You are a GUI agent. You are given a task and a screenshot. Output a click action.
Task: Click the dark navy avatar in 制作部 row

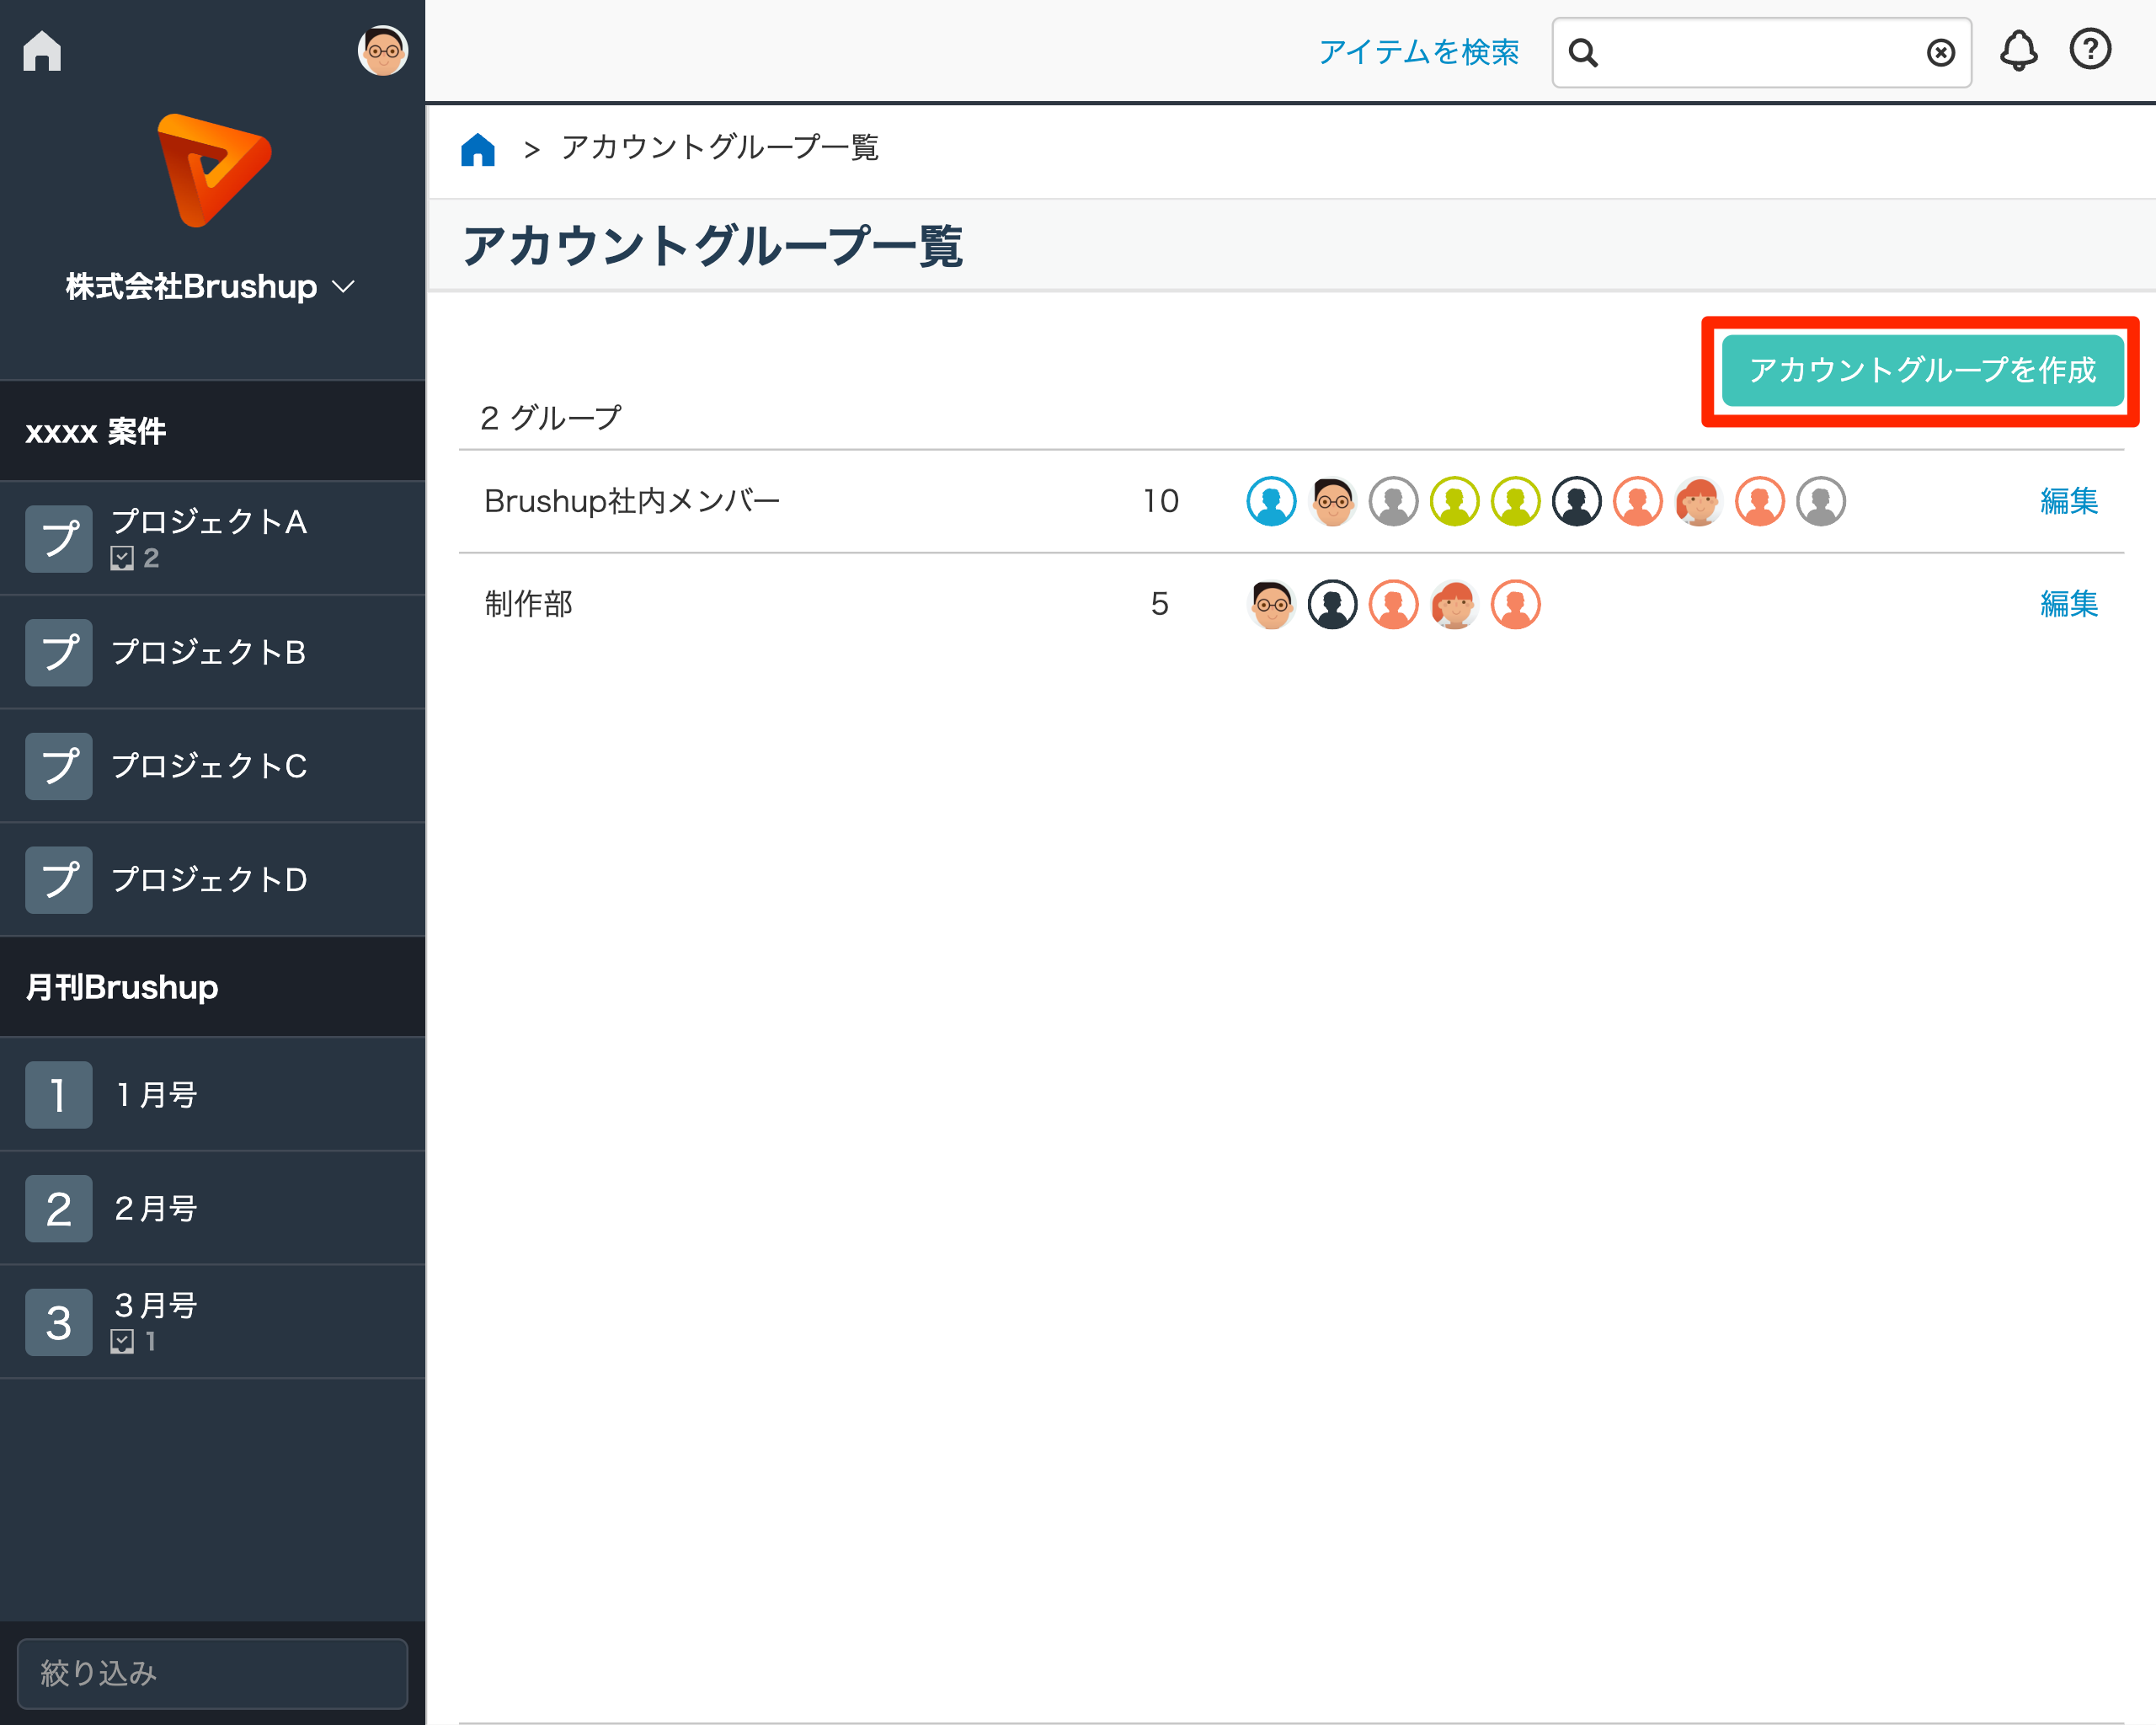pyautogui.click(x=1332, y=604)
